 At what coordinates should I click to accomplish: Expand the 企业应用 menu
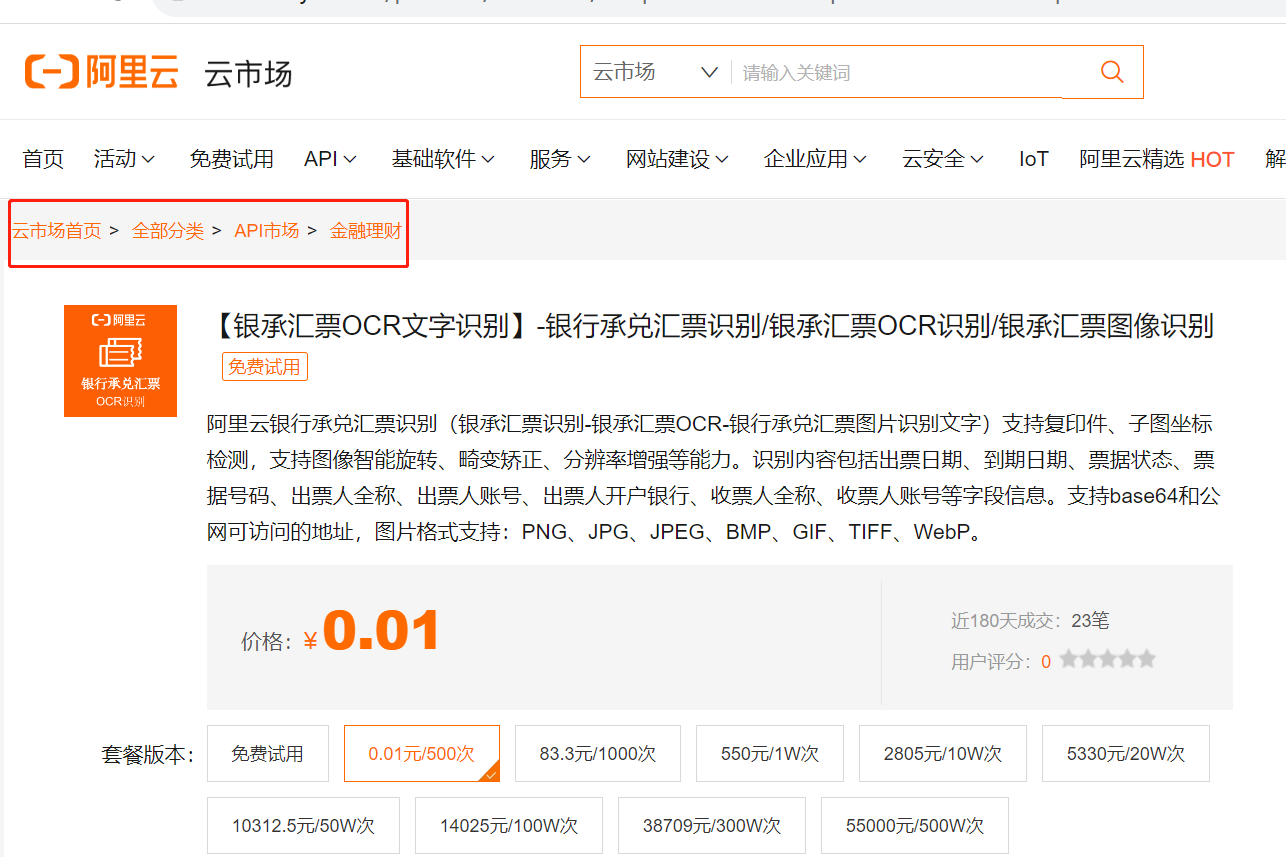click(x=816, y=159)
